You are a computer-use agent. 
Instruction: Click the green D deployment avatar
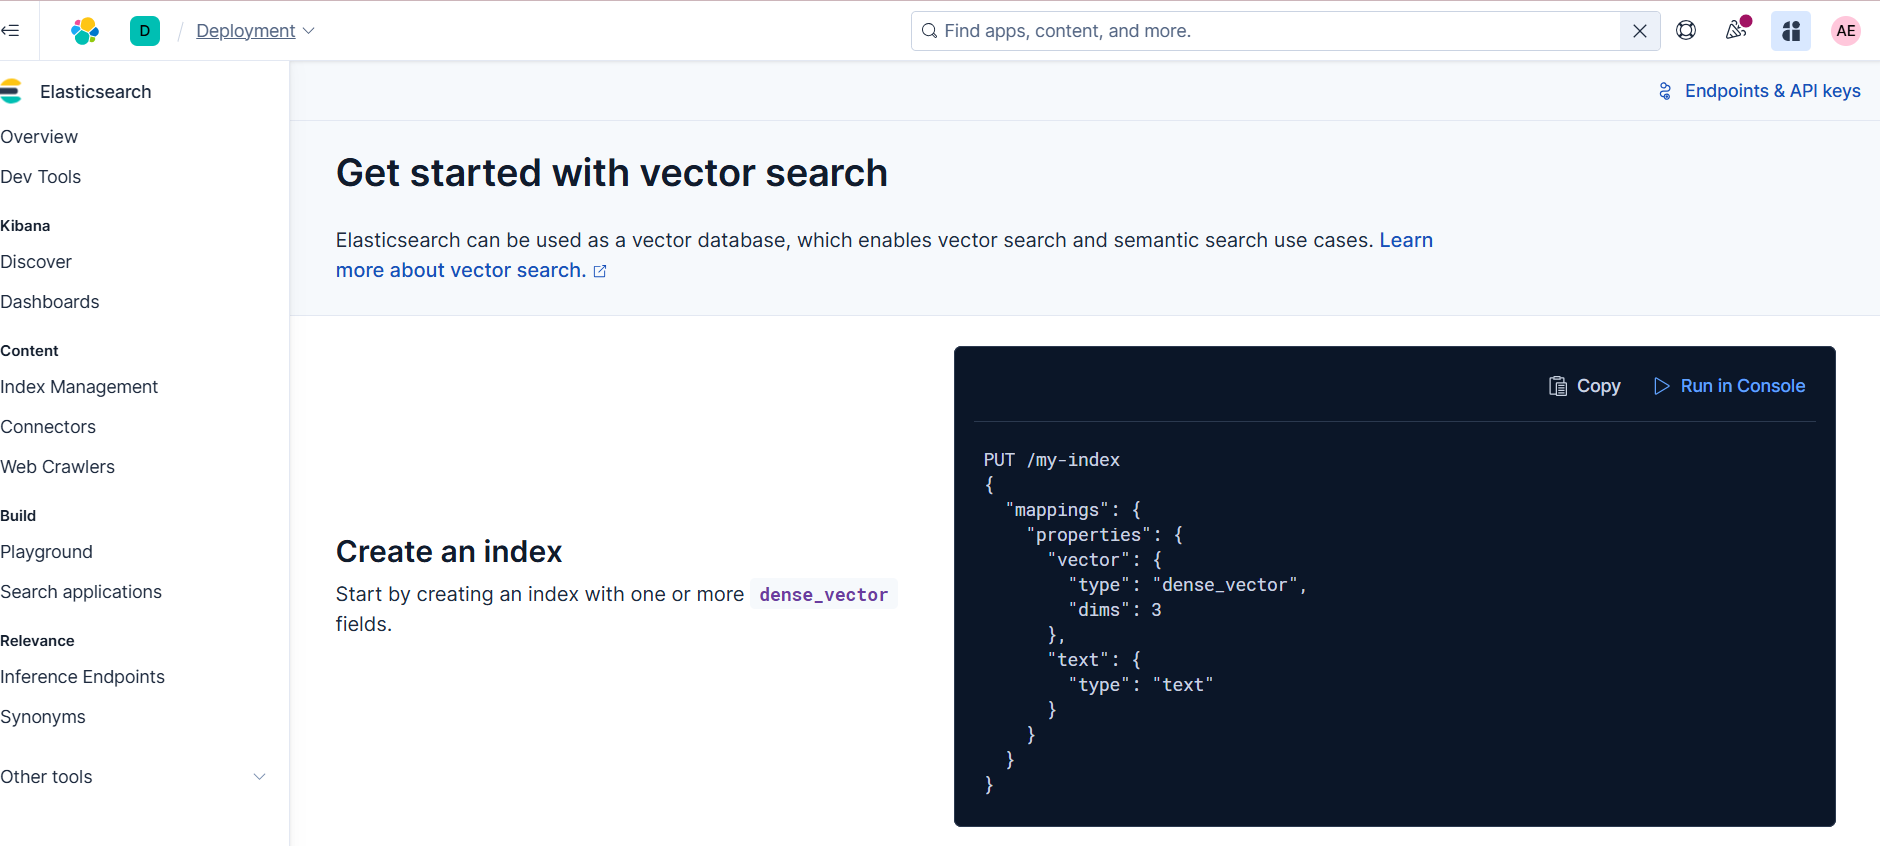pyautogui.click(x=145, y=31)
